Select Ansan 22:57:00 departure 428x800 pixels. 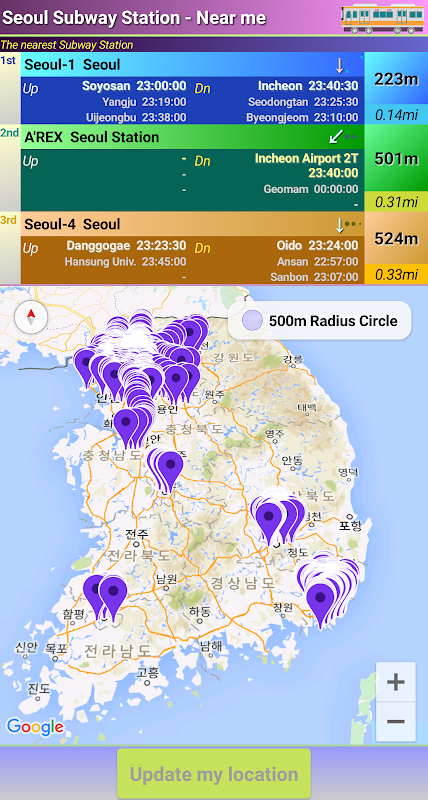tap(318, 262)
